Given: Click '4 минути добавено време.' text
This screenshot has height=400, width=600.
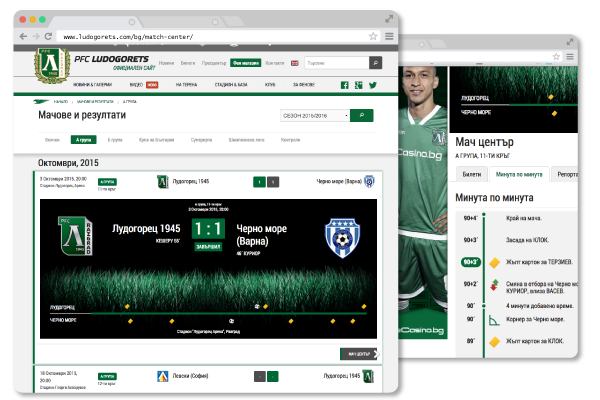Looking at the screenshot, I should 540,306.
